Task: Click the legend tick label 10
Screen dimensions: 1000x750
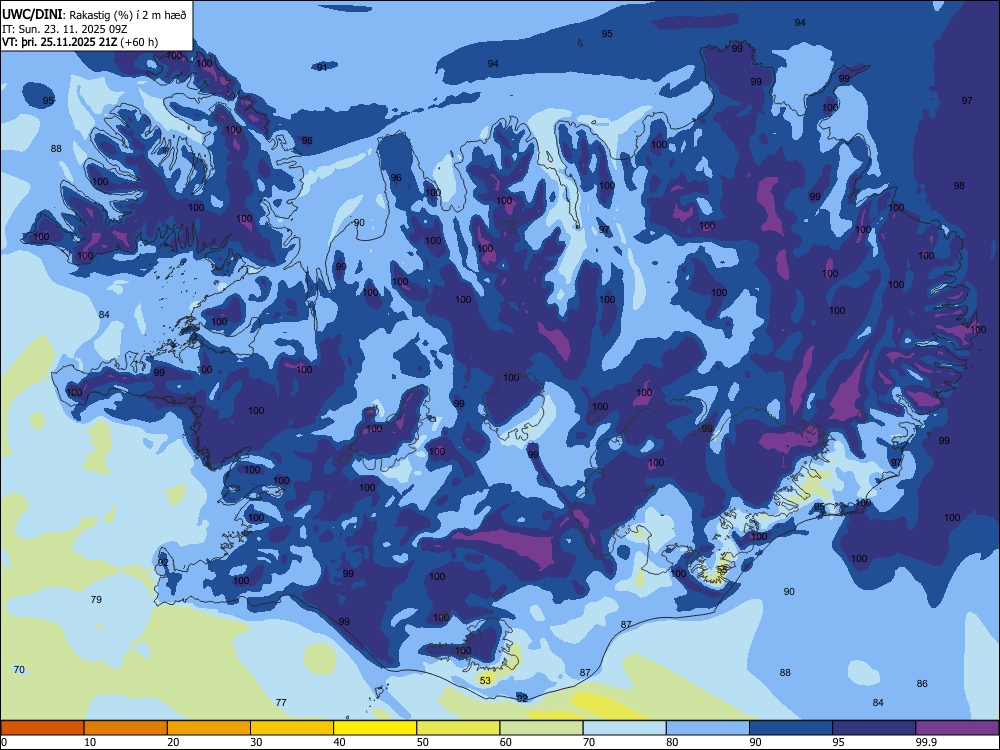Action: tap(90, 742)
